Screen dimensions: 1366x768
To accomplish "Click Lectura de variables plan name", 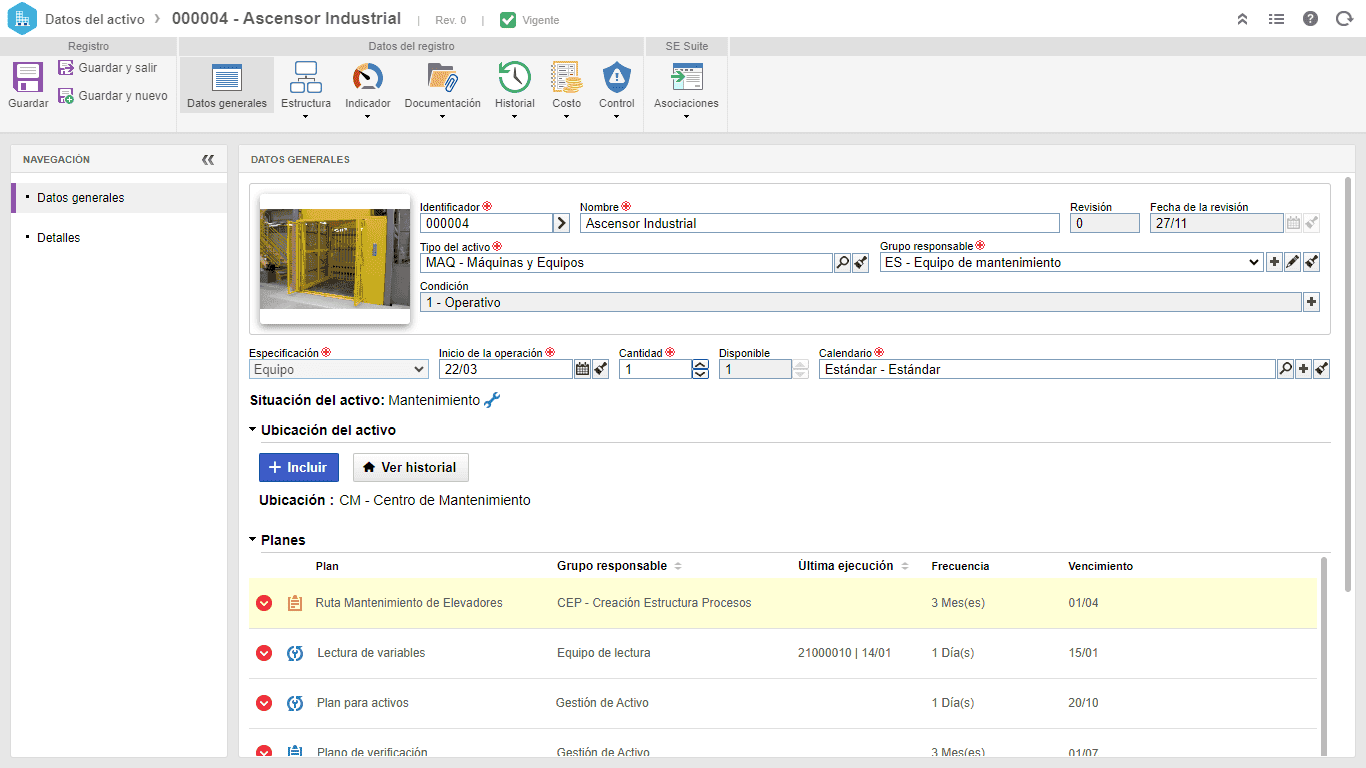I will (371, 653).
